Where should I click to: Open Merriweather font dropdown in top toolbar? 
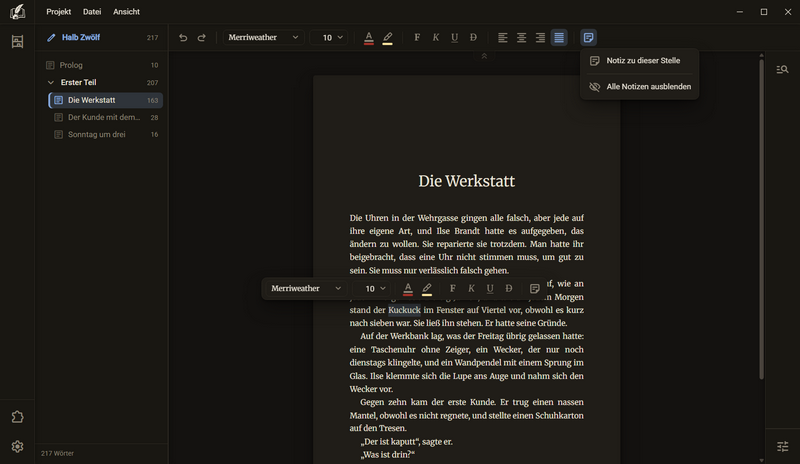(x=263, y=37)
